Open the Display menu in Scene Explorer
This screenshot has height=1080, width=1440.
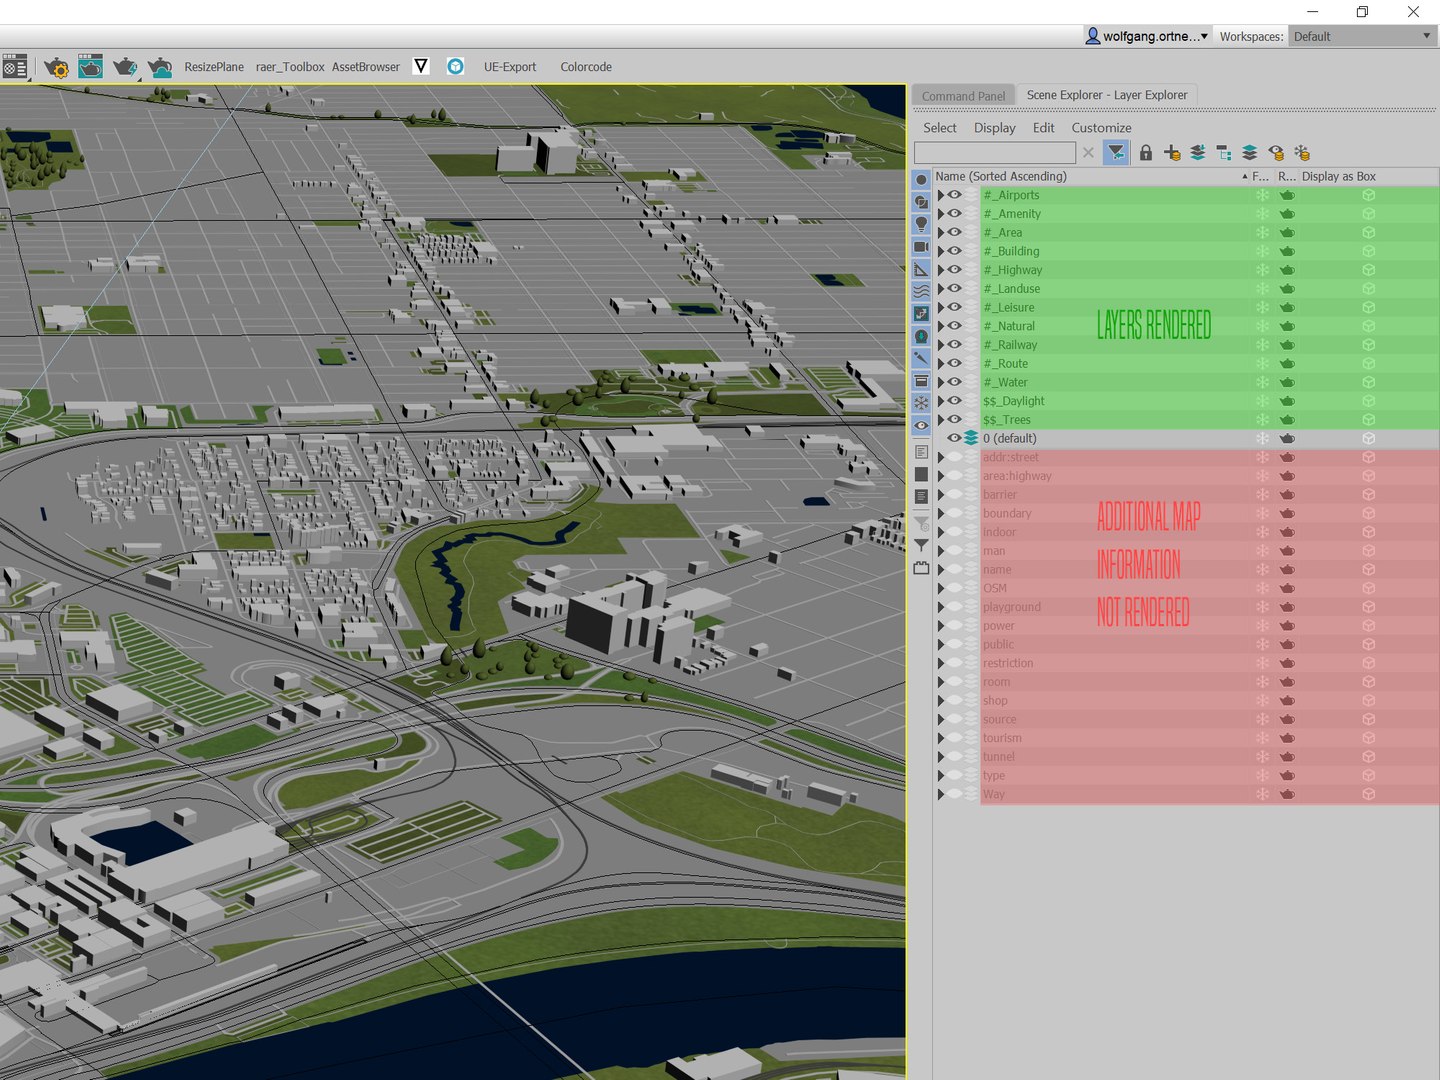click(x=995, y=128)
